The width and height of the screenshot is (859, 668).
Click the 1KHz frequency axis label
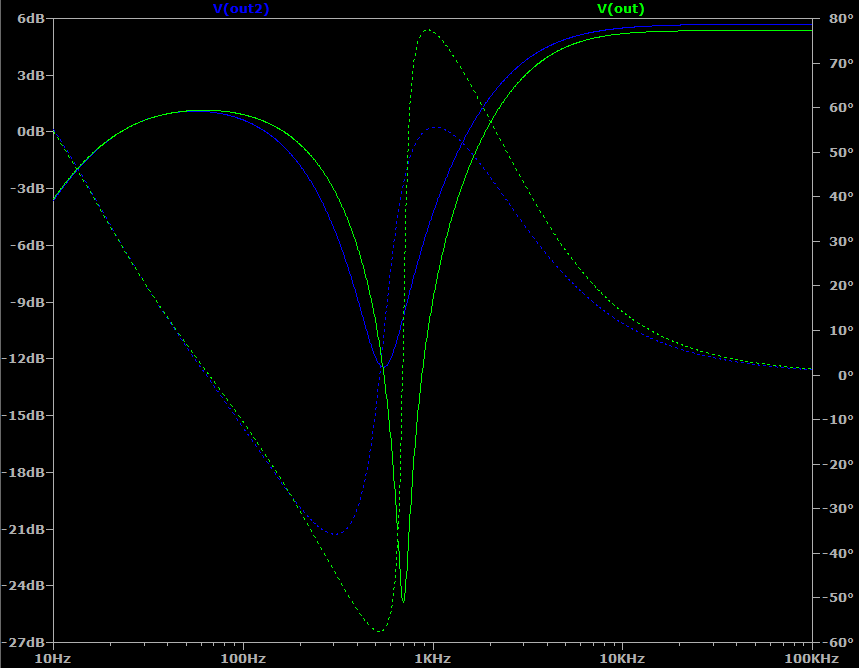pyautogui.click(x=432, y=659)
